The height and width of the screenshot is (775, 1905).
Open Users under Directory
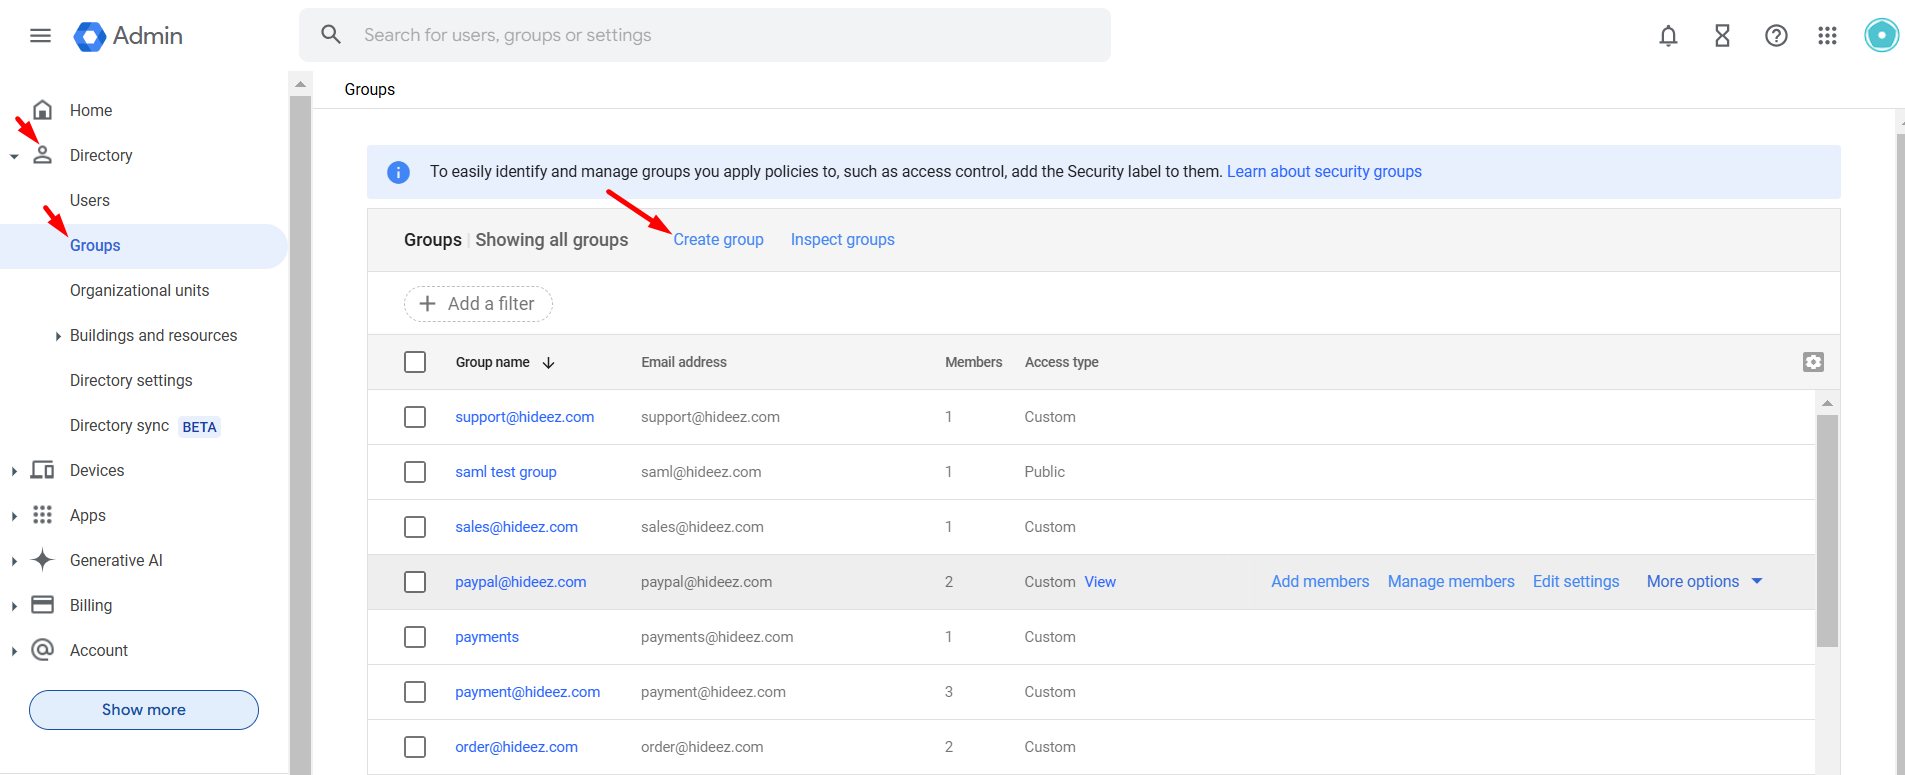point(90,201)
